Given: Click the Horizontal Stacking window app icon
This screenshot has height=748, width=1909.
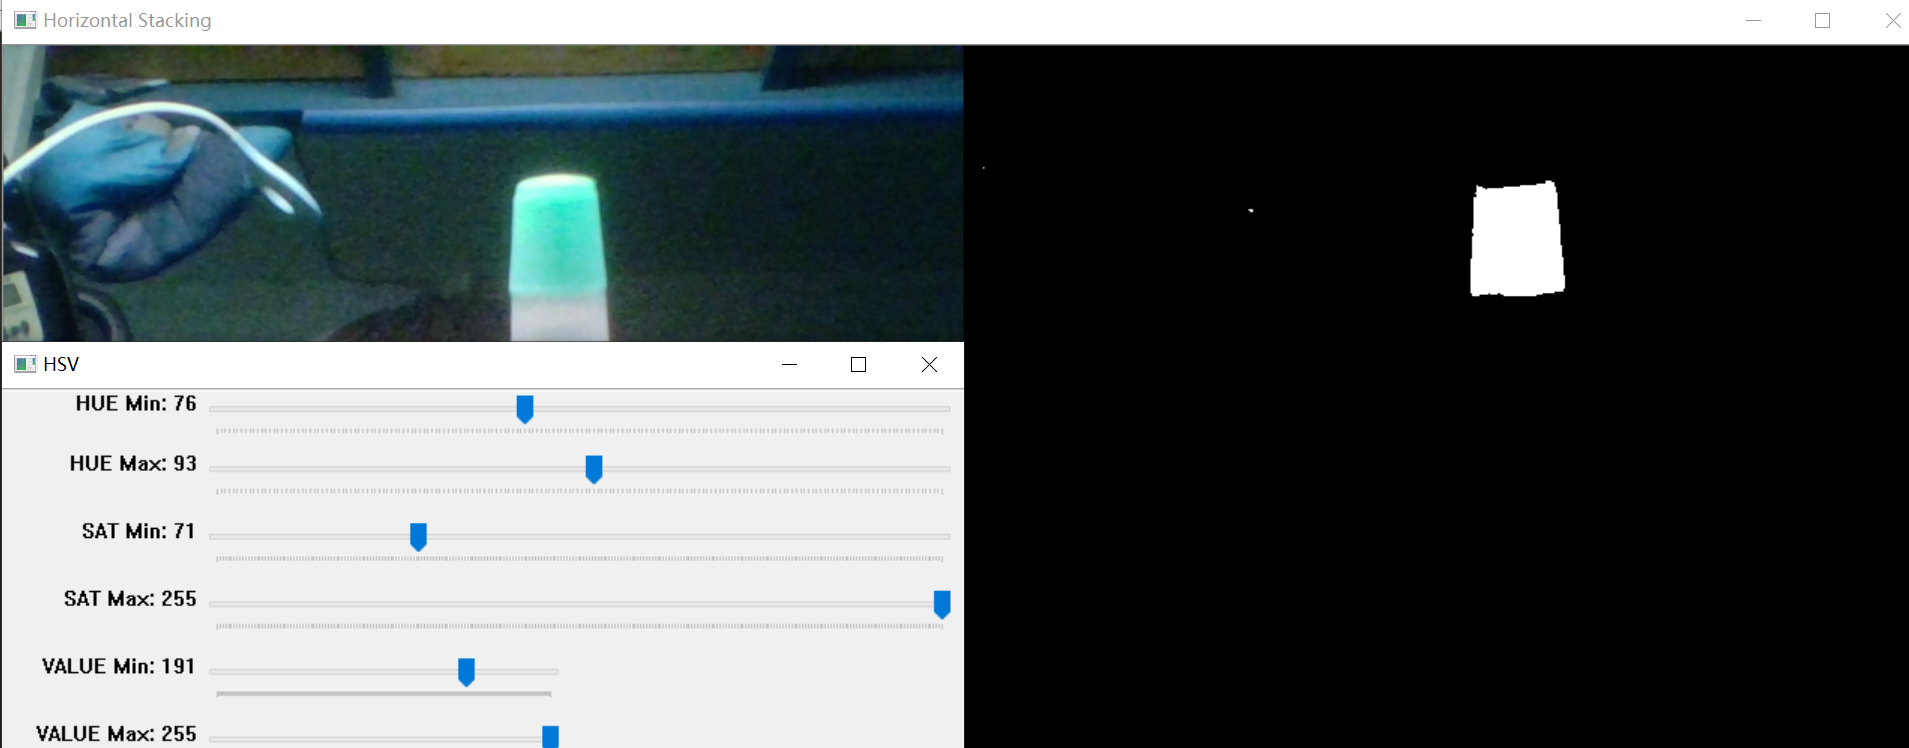Looking at the screenshot, I should coord(25,20).
